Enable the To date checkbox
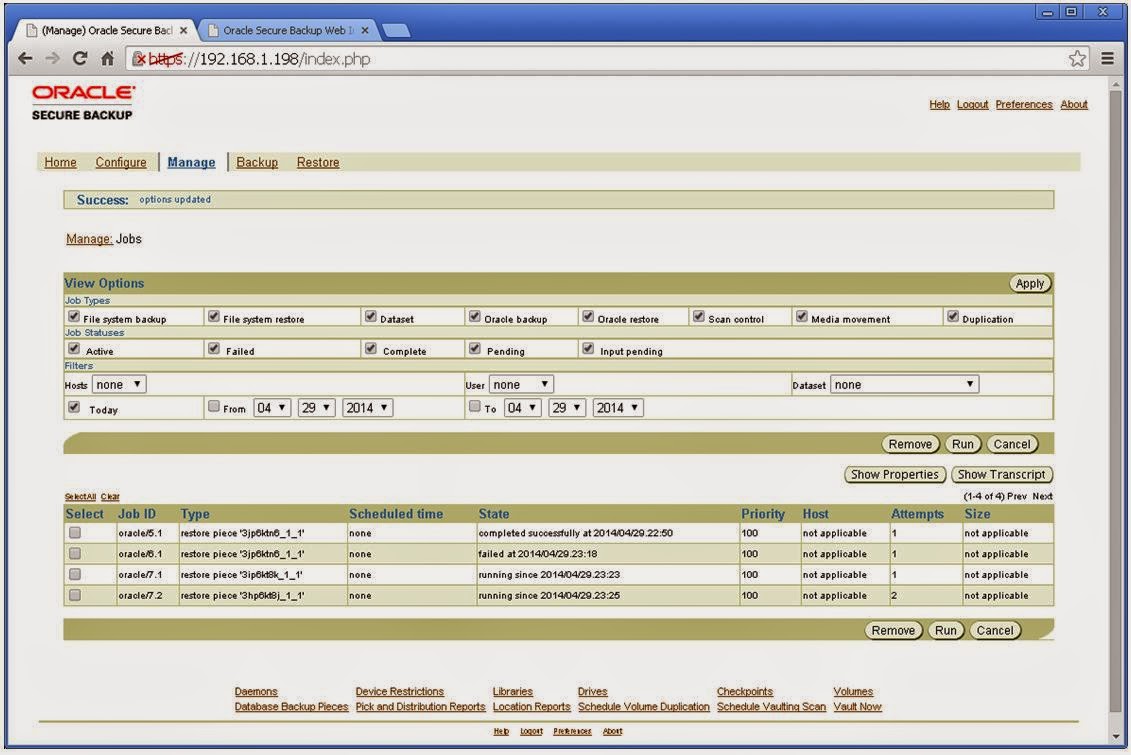The image size is (1131, 755). coord(475,407)
